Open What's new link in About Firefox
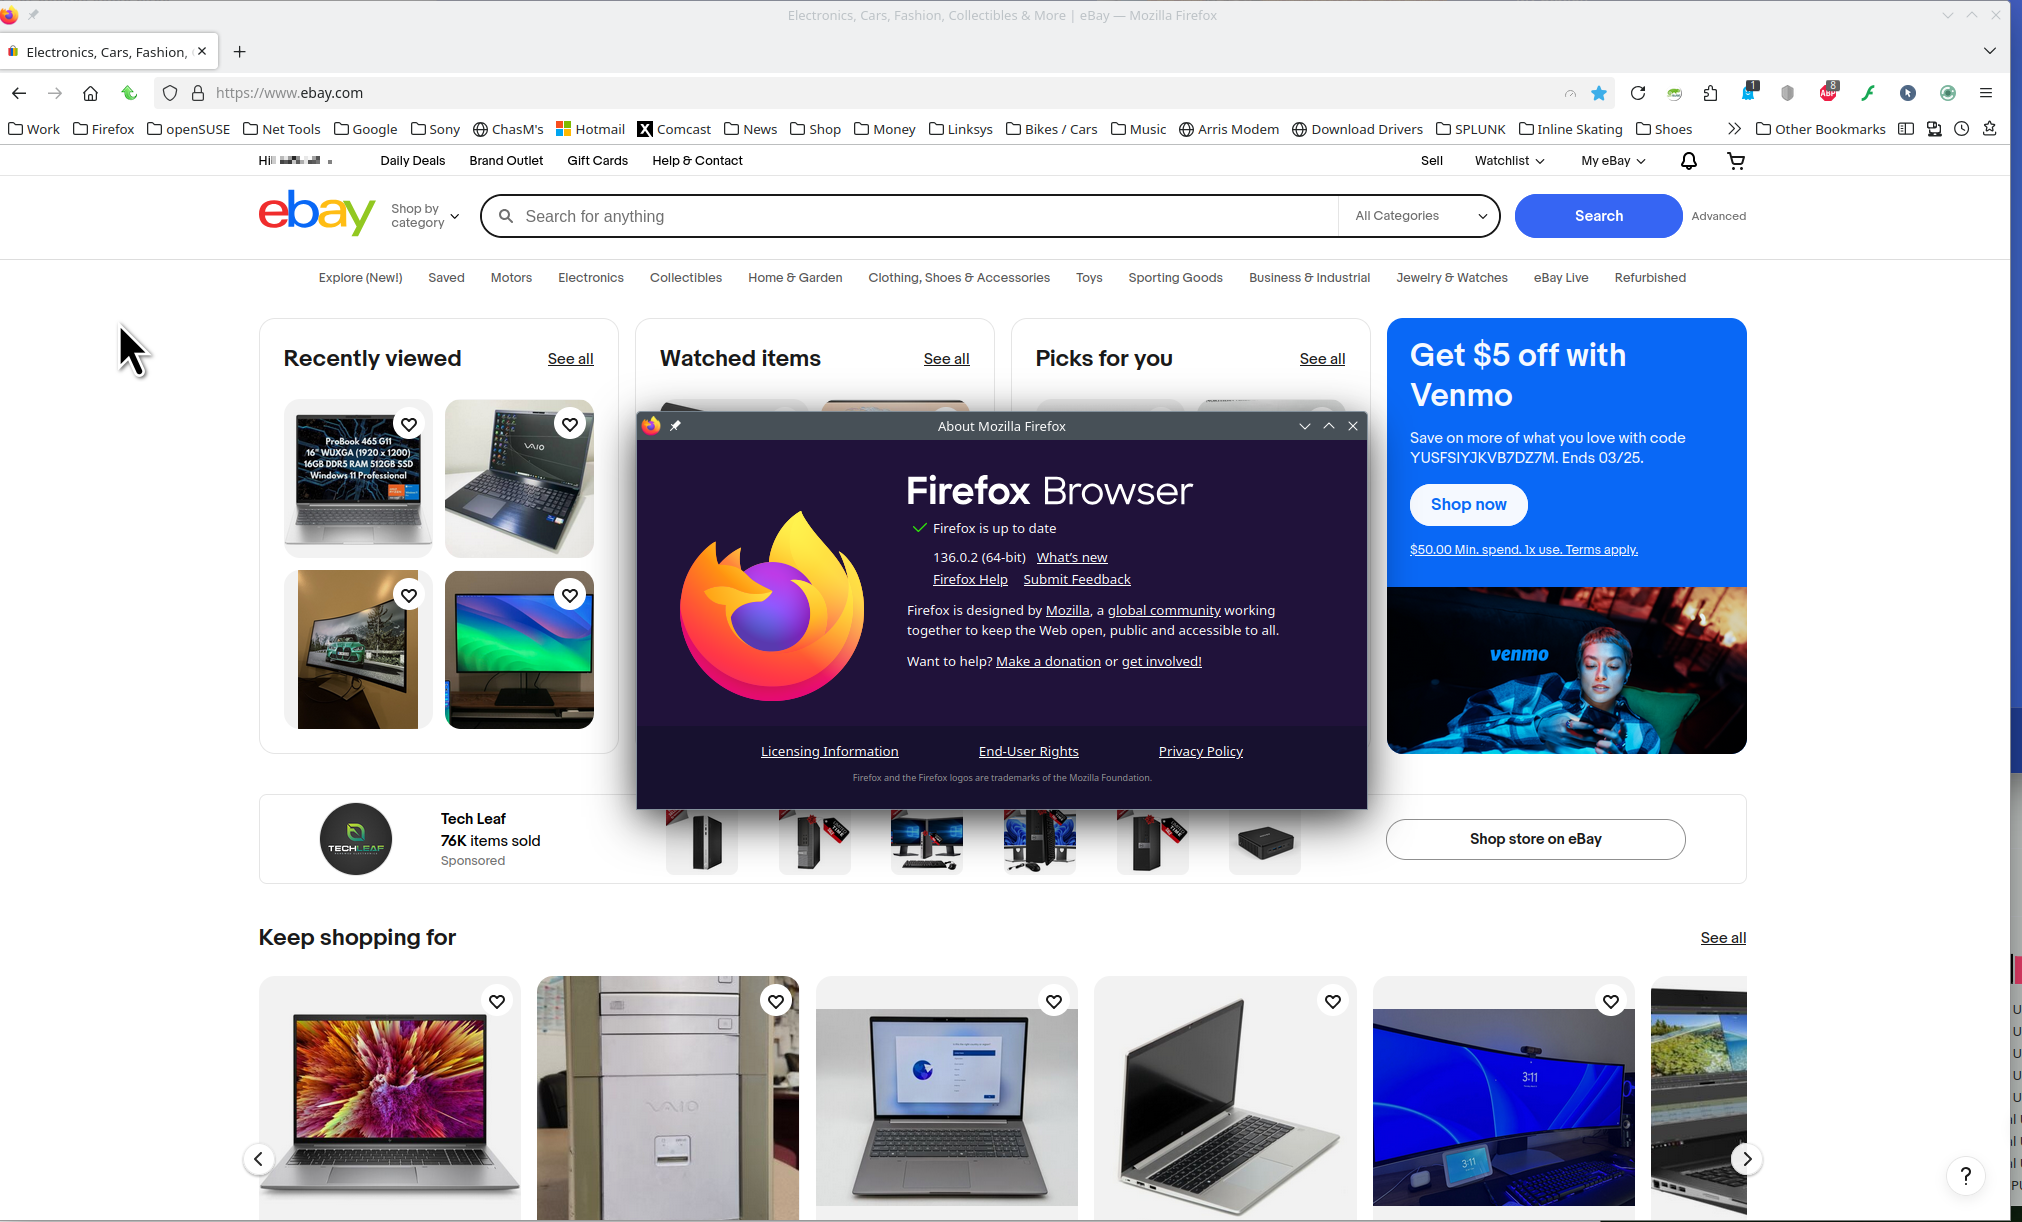This screenshot has width=2022, height=1222. [x=1071, y=558]
